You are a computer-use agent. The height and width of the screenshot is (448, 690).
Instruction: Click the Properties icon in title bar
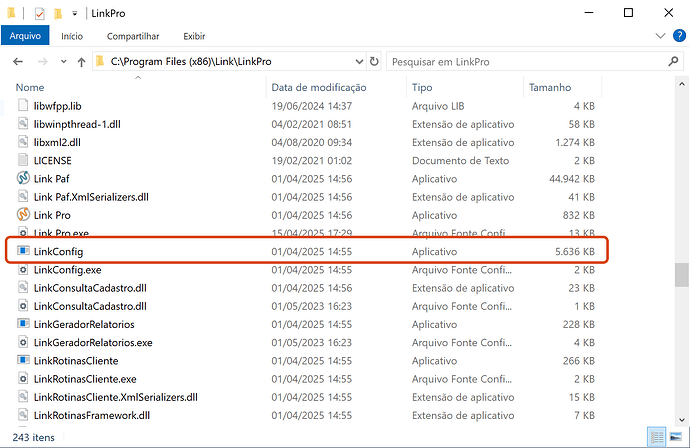[39, 13]
